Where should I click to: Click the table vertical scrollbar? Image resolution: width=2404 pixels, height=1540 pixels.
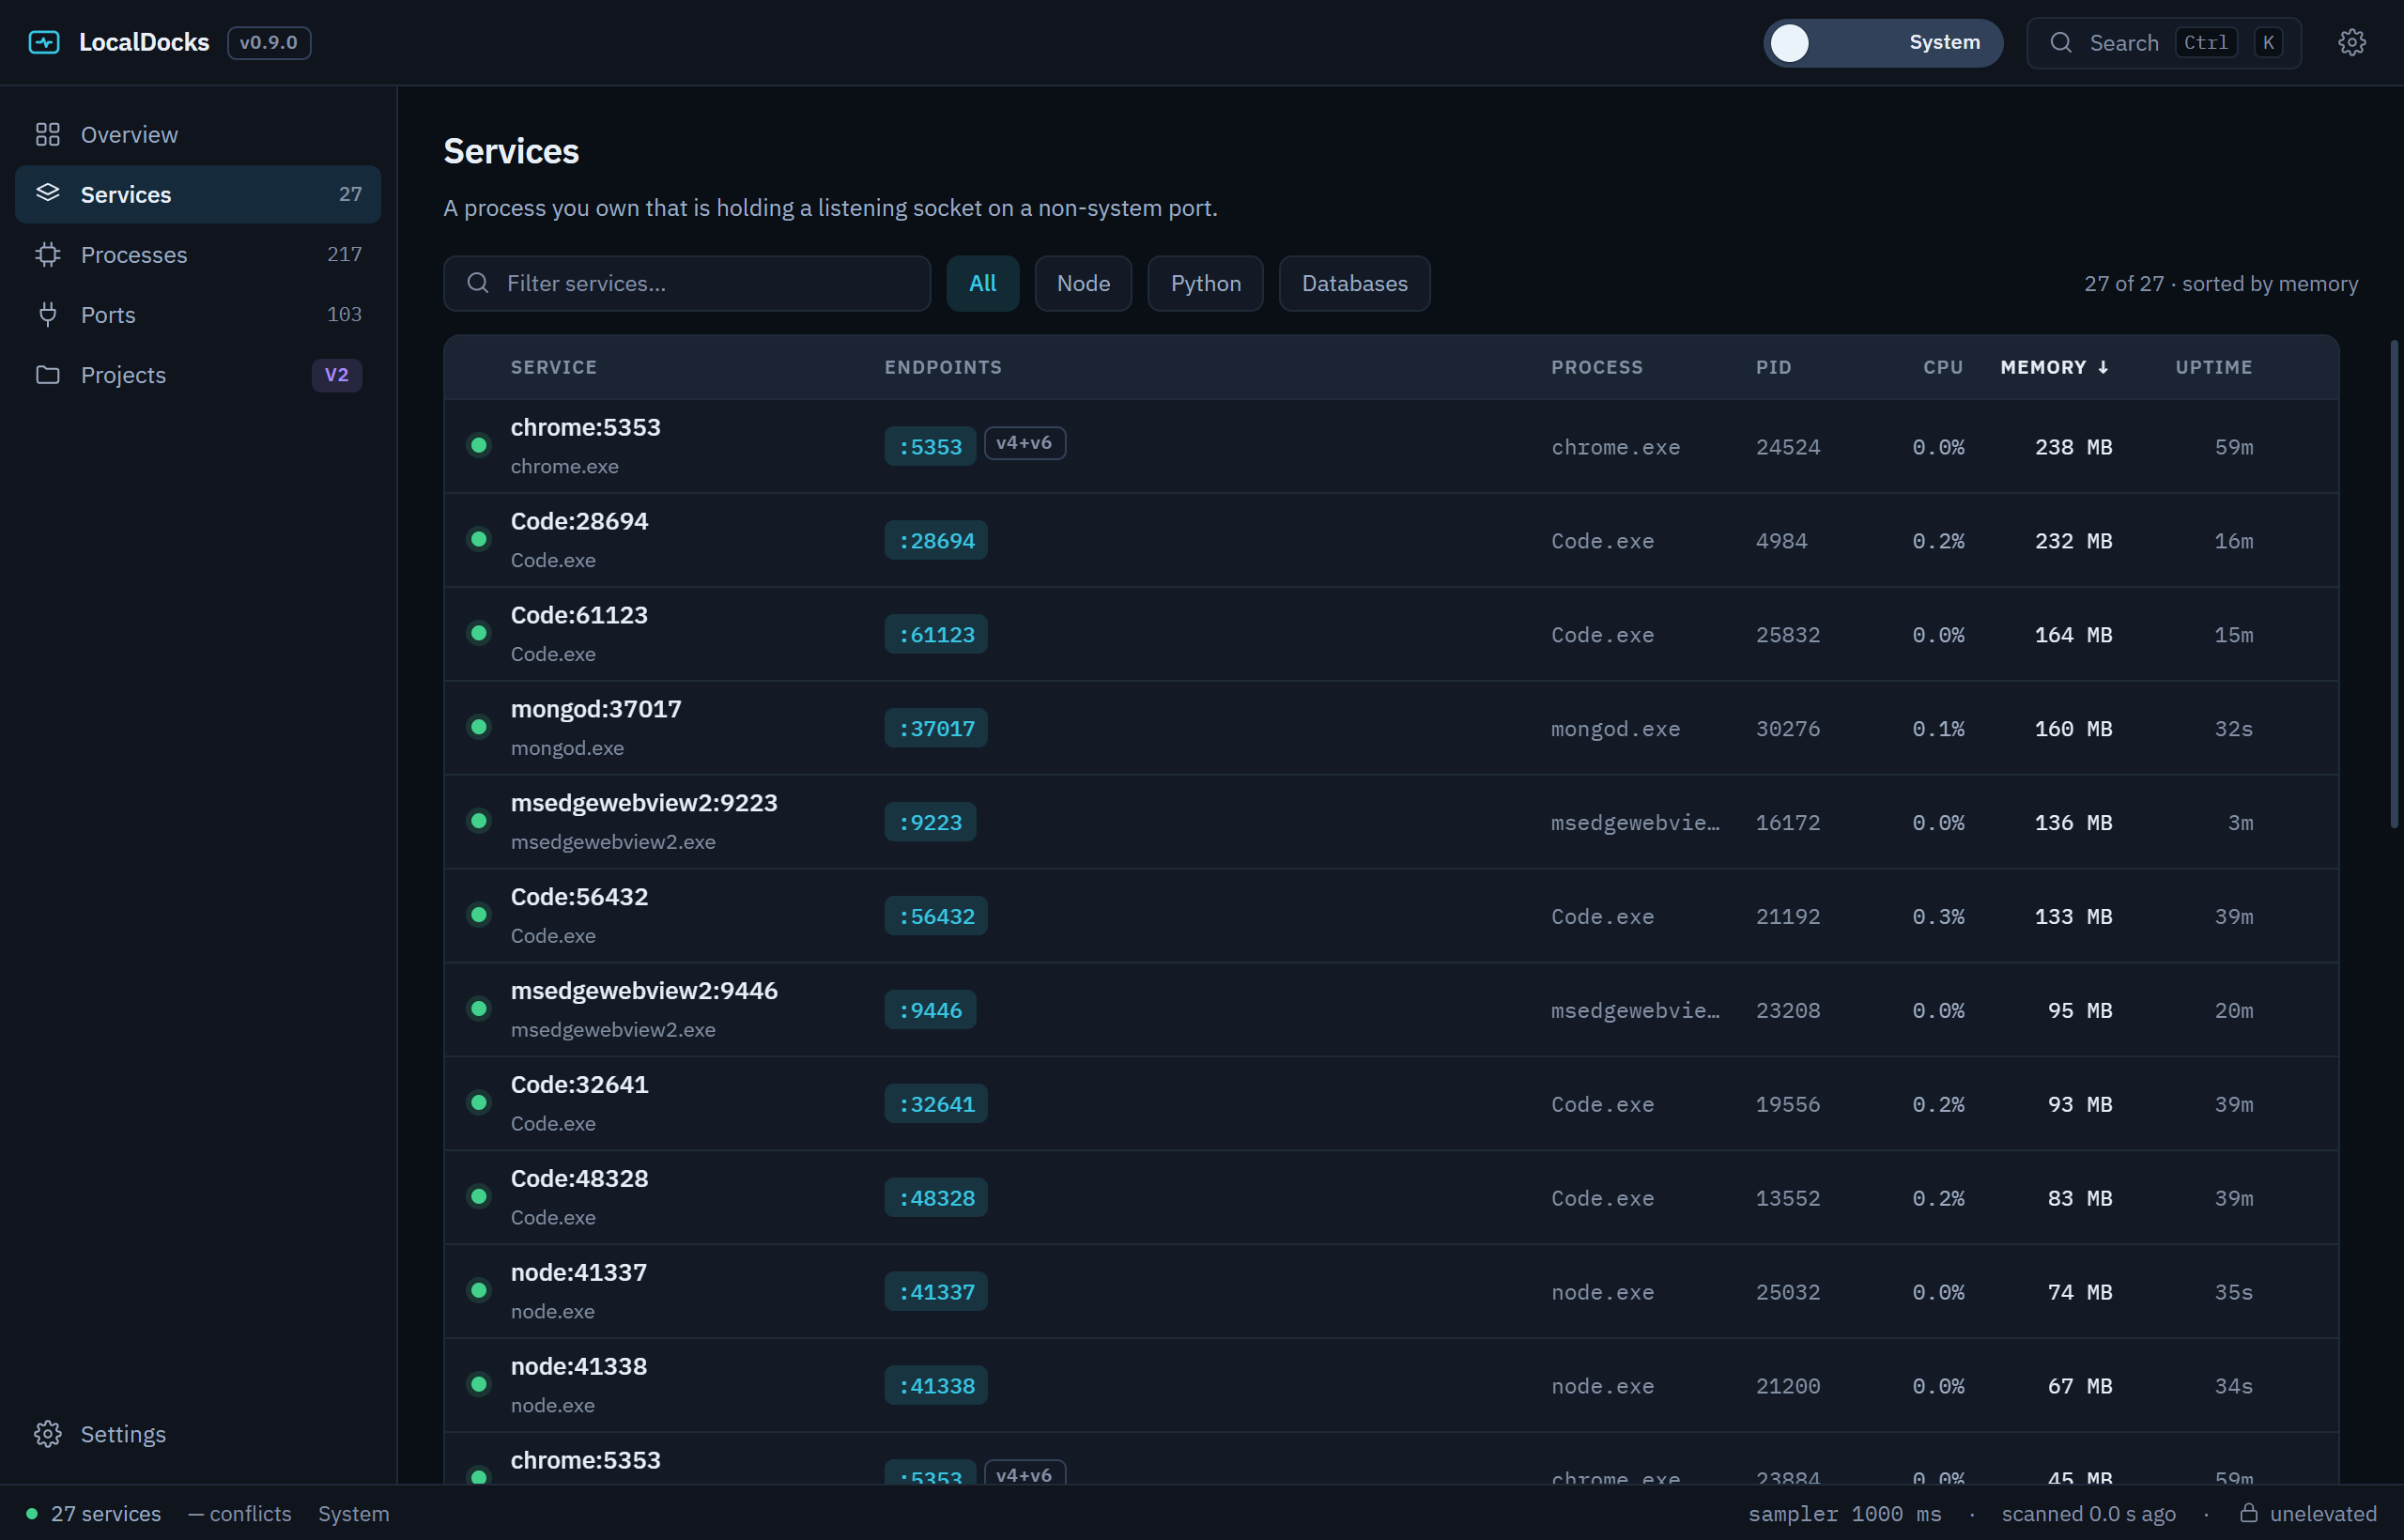click(2394, 584)
